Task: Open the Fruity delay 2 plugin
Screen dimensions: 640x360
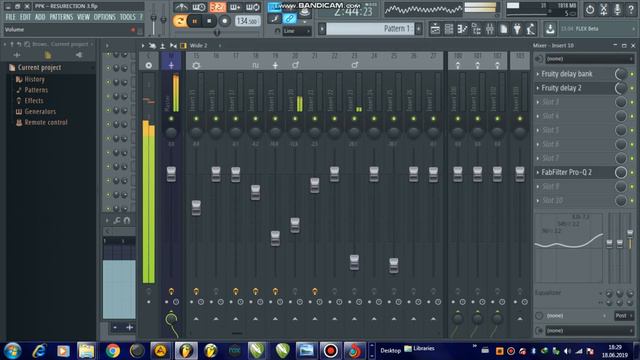Action: click(562, 88)
